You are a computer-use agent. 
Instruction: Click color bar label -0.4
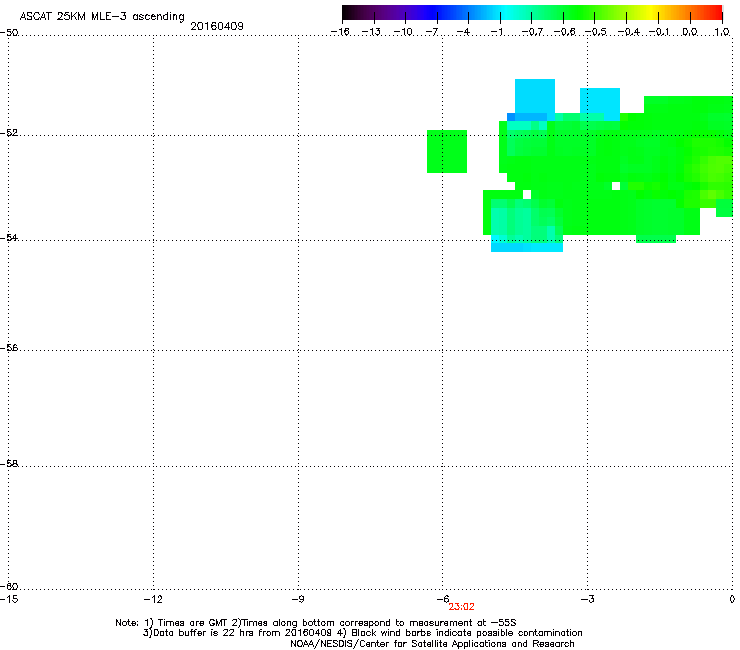tap(628, 32)
